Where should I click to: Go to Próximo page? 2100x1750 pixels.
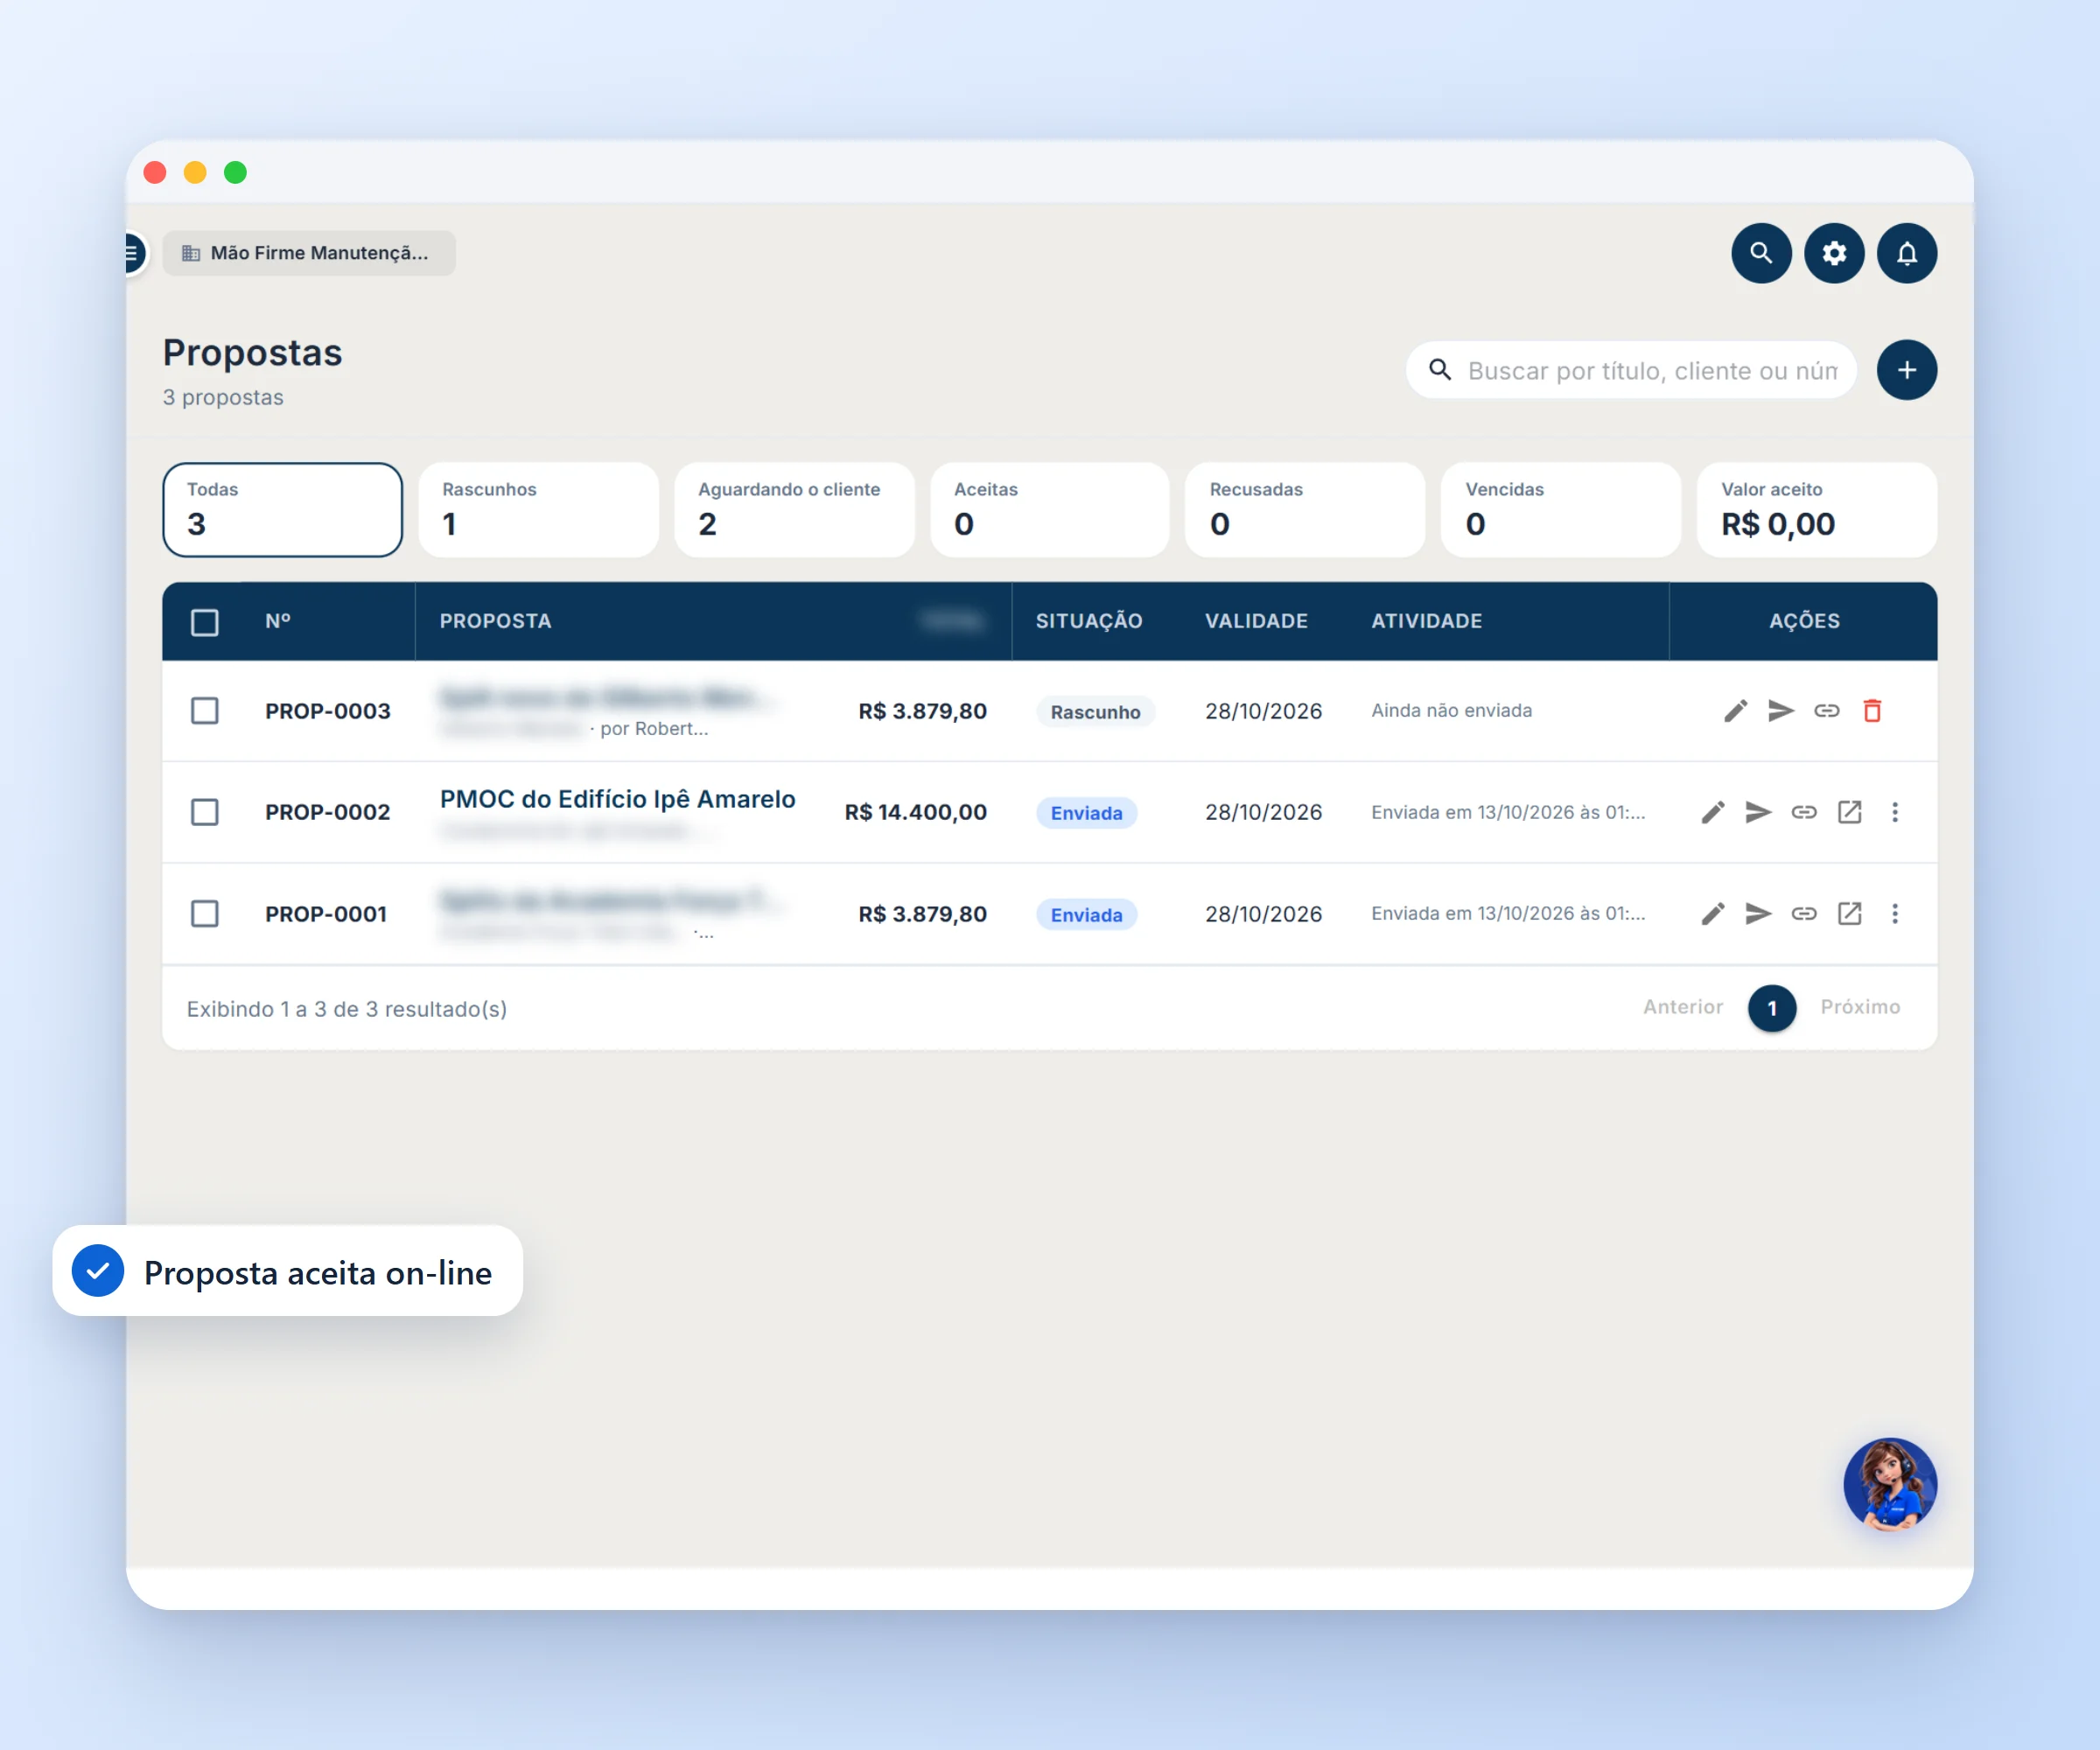coord(1860,1007)
